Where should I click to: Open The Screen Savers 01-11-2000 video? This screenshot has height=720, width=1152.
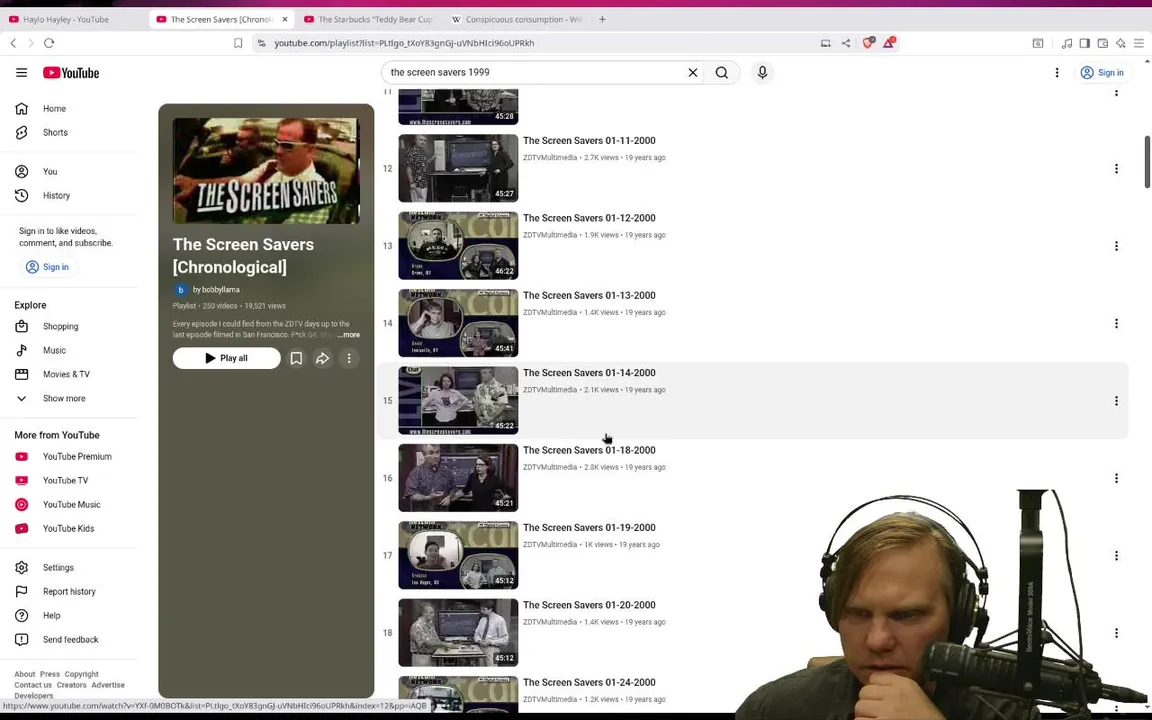[589, 141]
